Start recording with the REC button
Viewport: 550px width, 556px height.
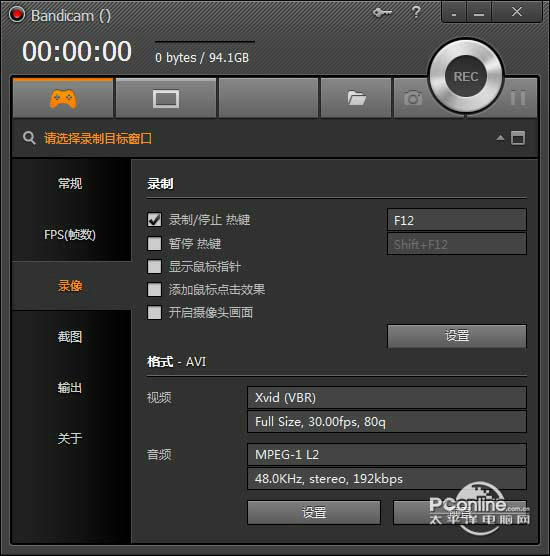(466, 77)
